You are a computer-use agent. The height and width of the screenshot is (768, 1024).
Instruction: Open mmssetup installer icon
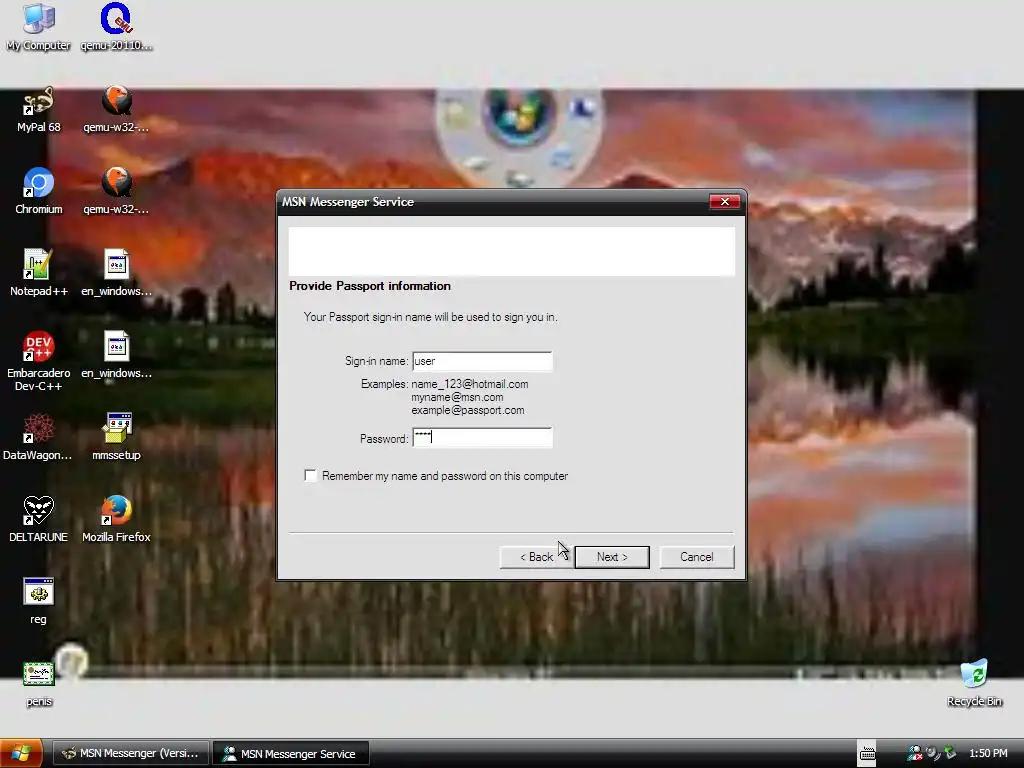[116, 438]
